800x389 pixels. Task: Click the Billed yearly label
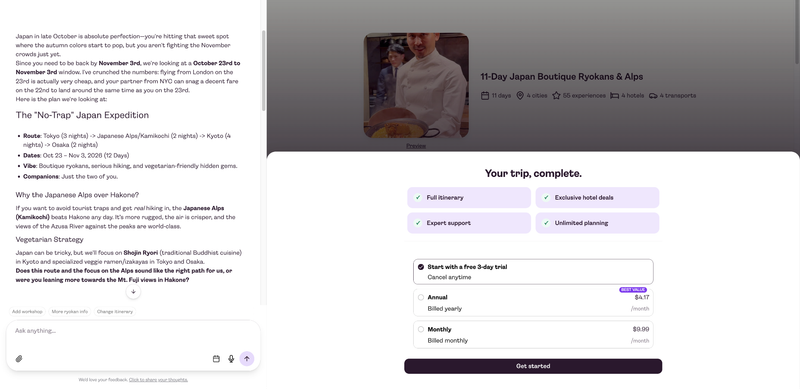click(x=444, y=309)
